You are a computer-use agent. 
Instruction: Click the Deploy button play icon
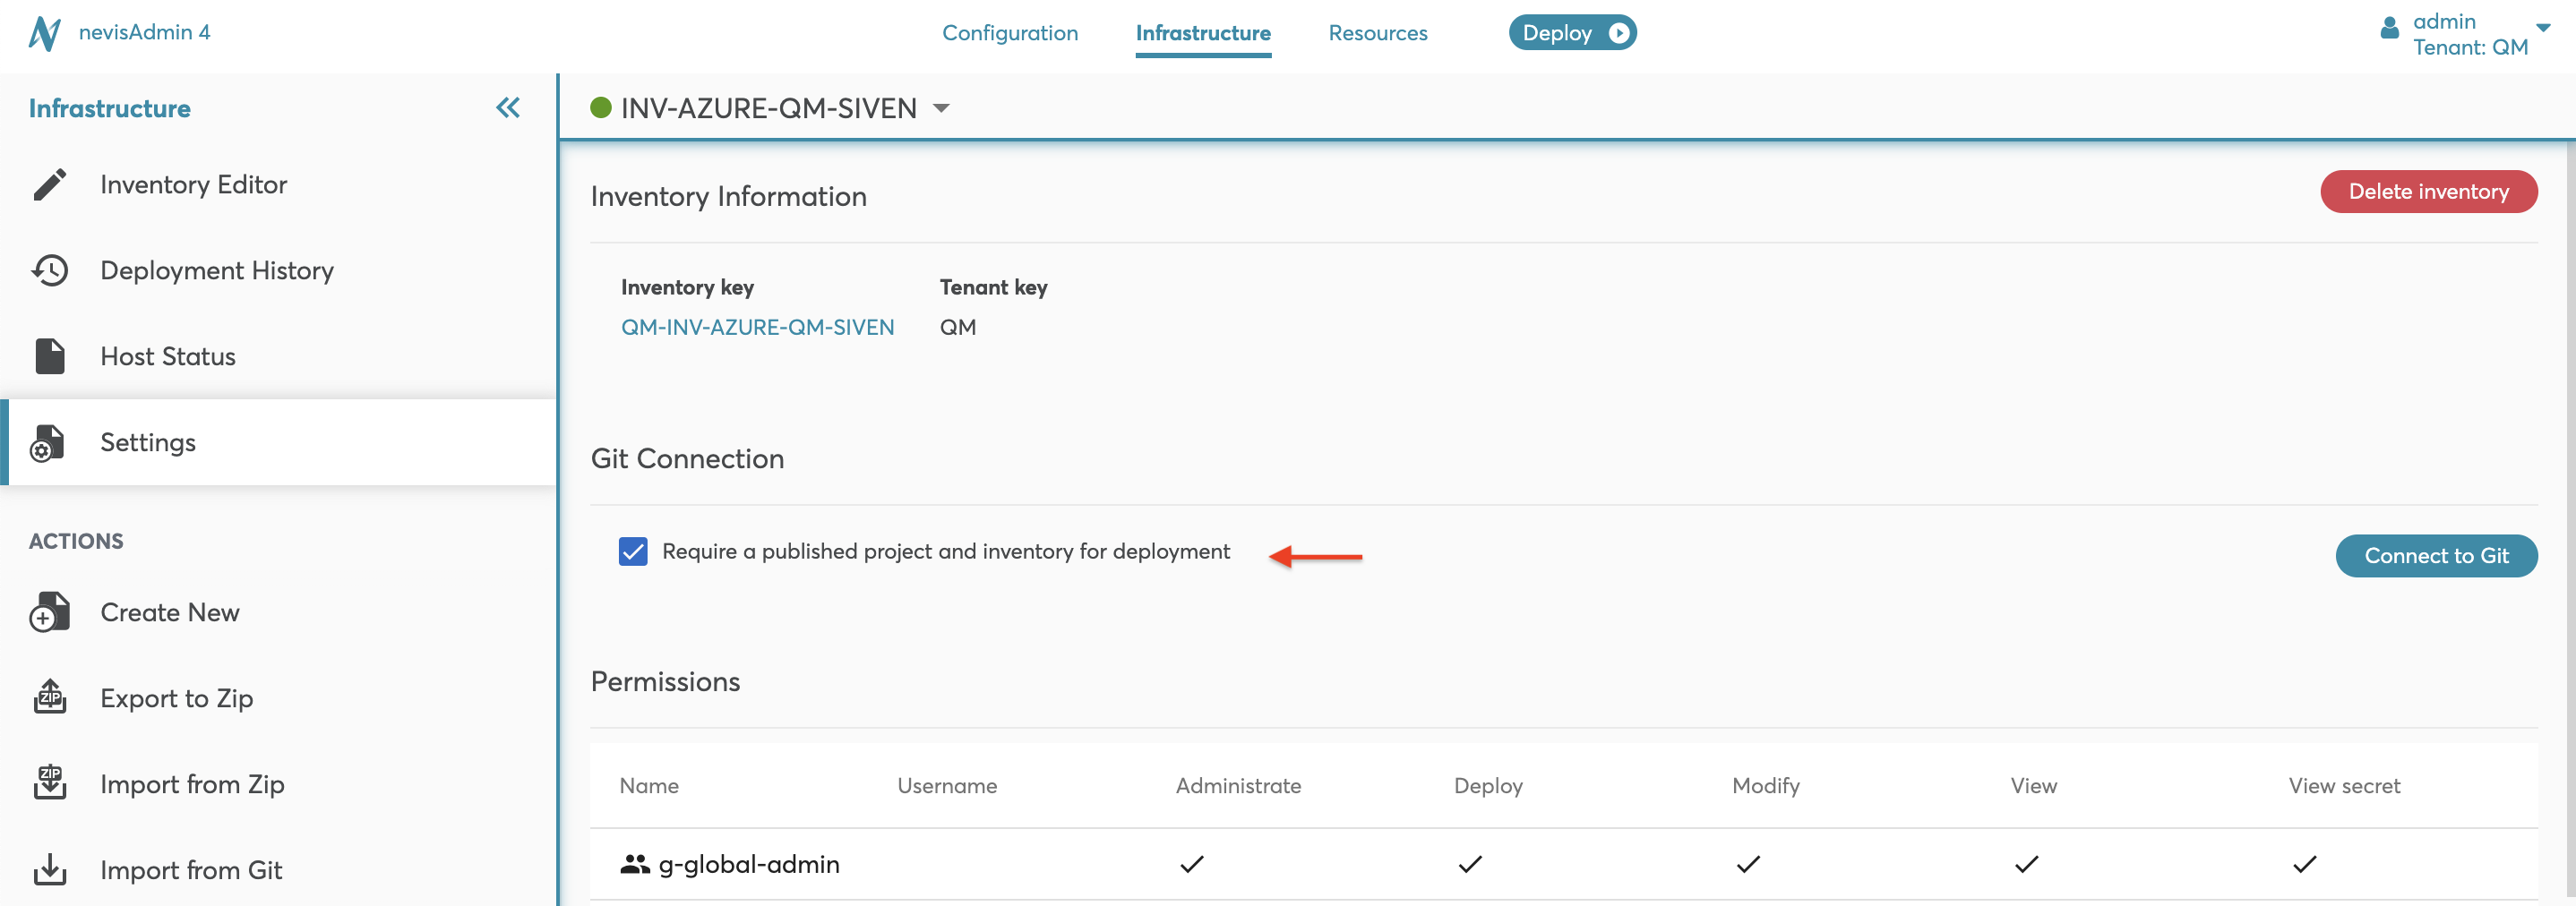[1618, 33]
